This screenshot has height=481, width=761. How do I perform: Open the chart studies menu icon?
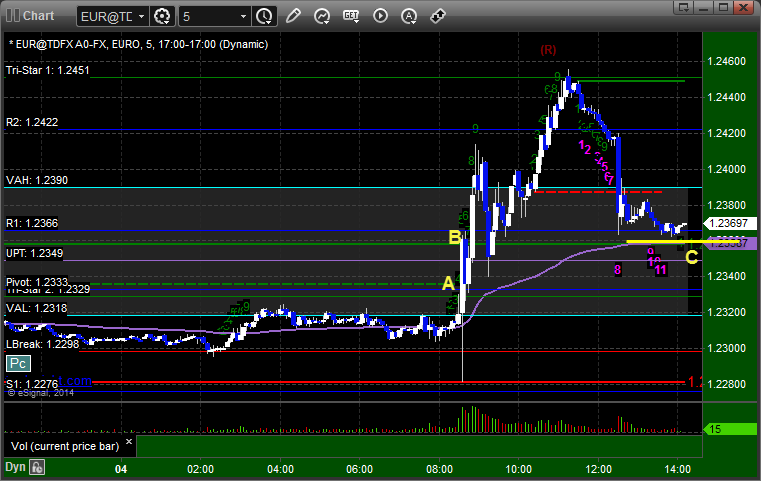coord(322,16)
